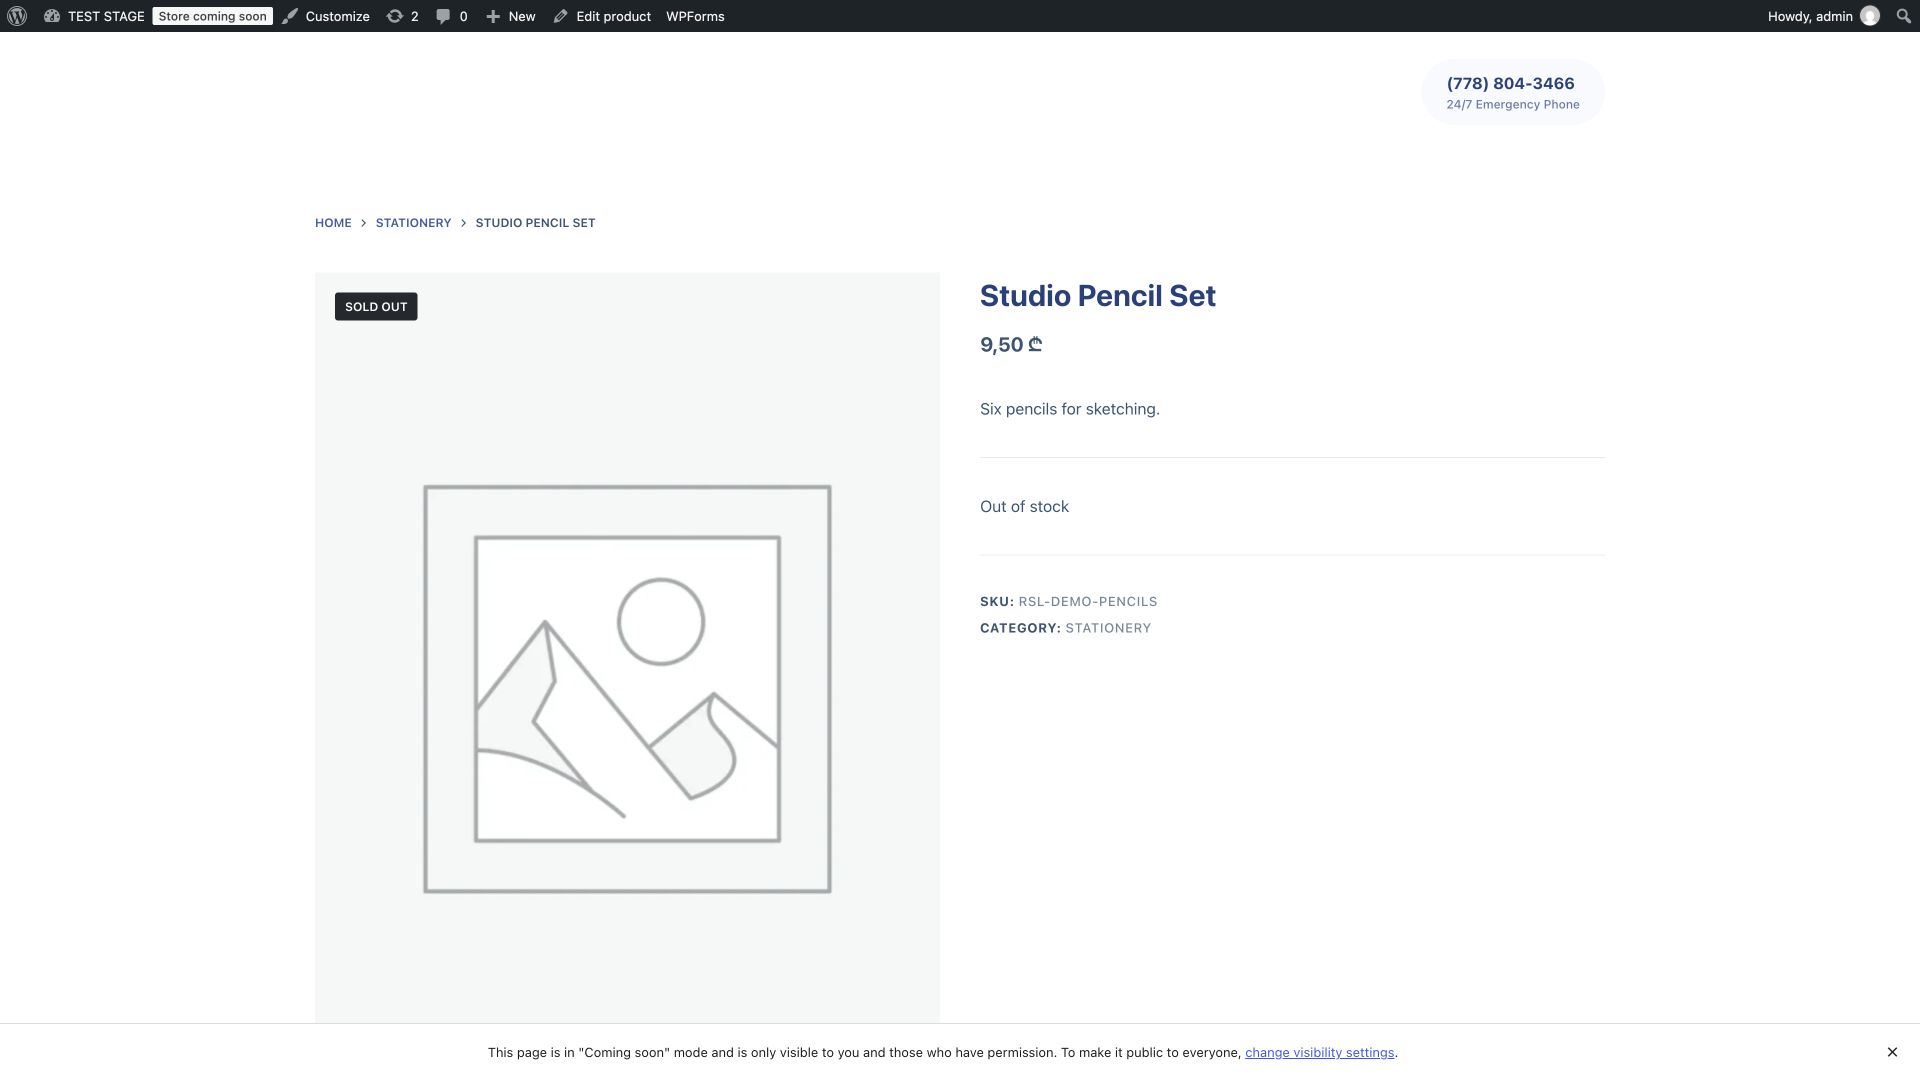Open the pending updates indicator
Viewport: 1920px width, 1080px height.
402,16
